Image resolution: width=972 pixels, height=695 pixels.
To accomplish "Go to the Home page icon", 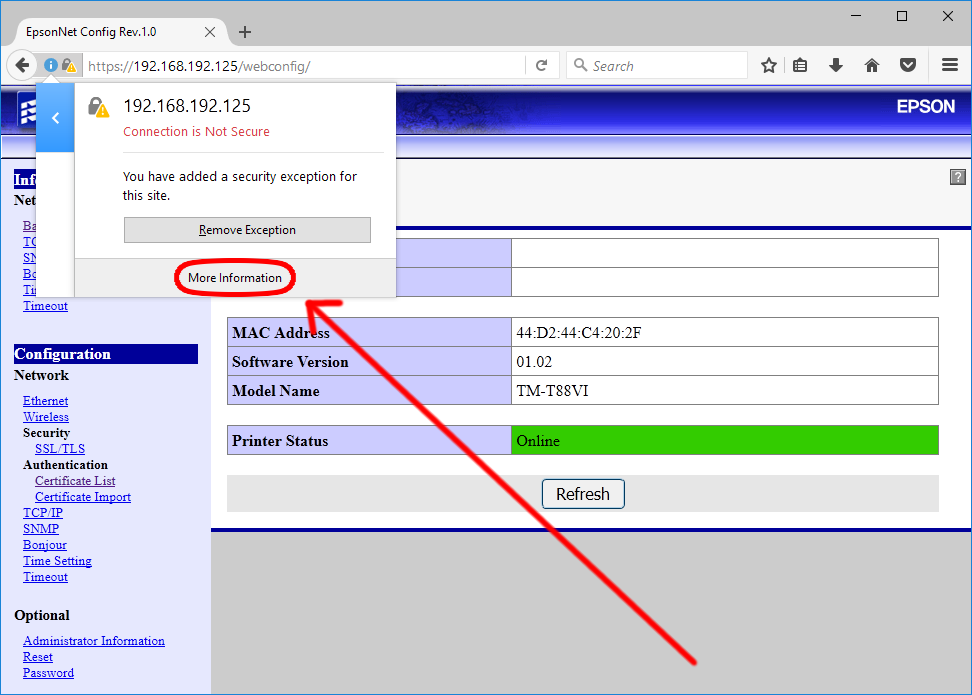I will tap(871, 66).
